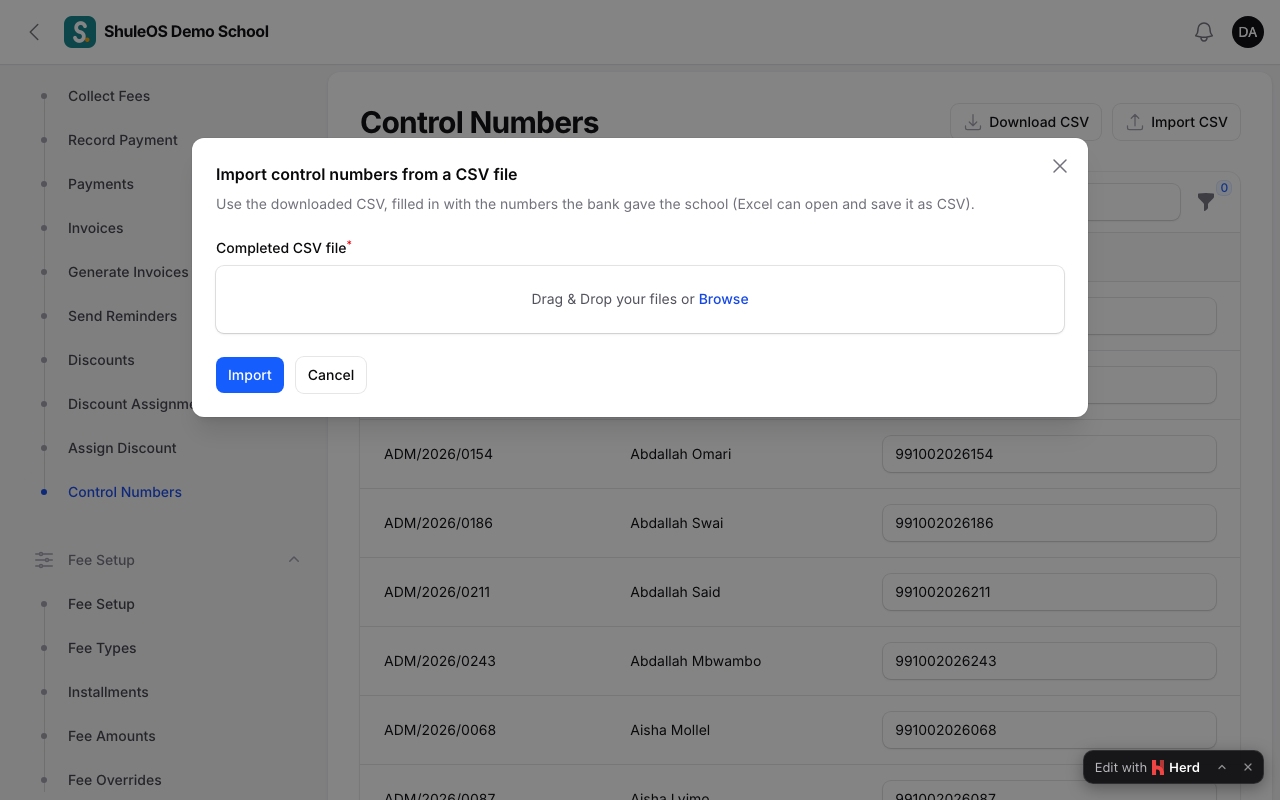Viewport: 1280px width, 800px height.
Task: Click the control number field 991002026211
Action: coord(1049,592)
